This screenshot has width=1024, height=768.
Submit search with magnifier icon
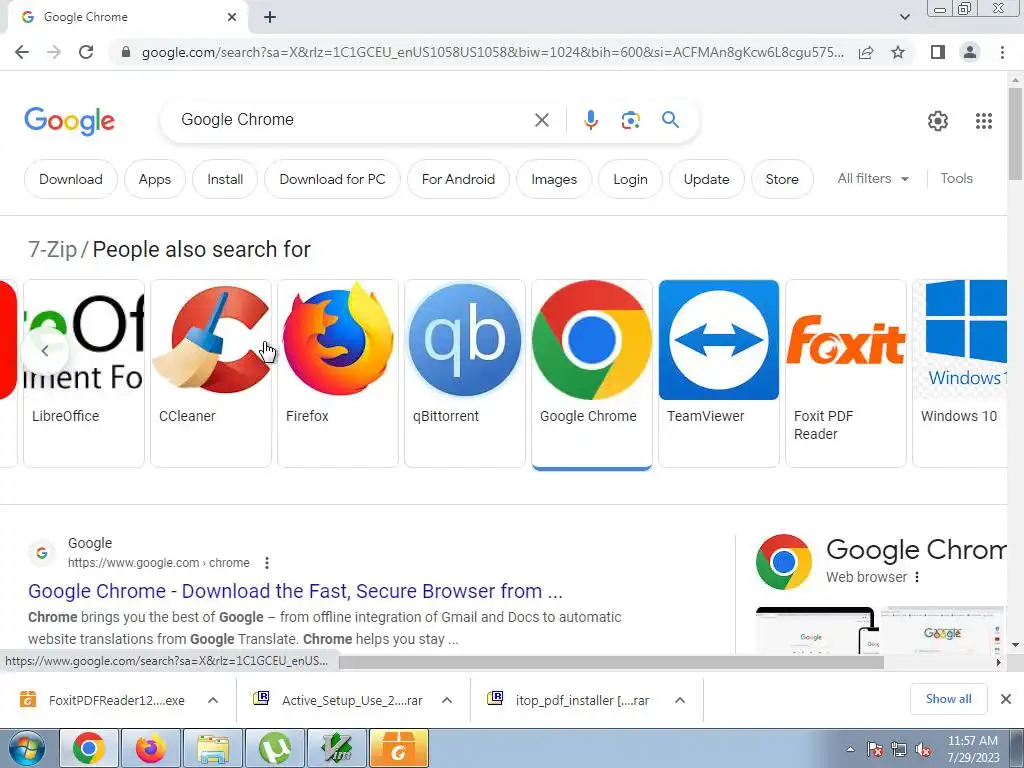pyautogui.click(x=670, y=120)
